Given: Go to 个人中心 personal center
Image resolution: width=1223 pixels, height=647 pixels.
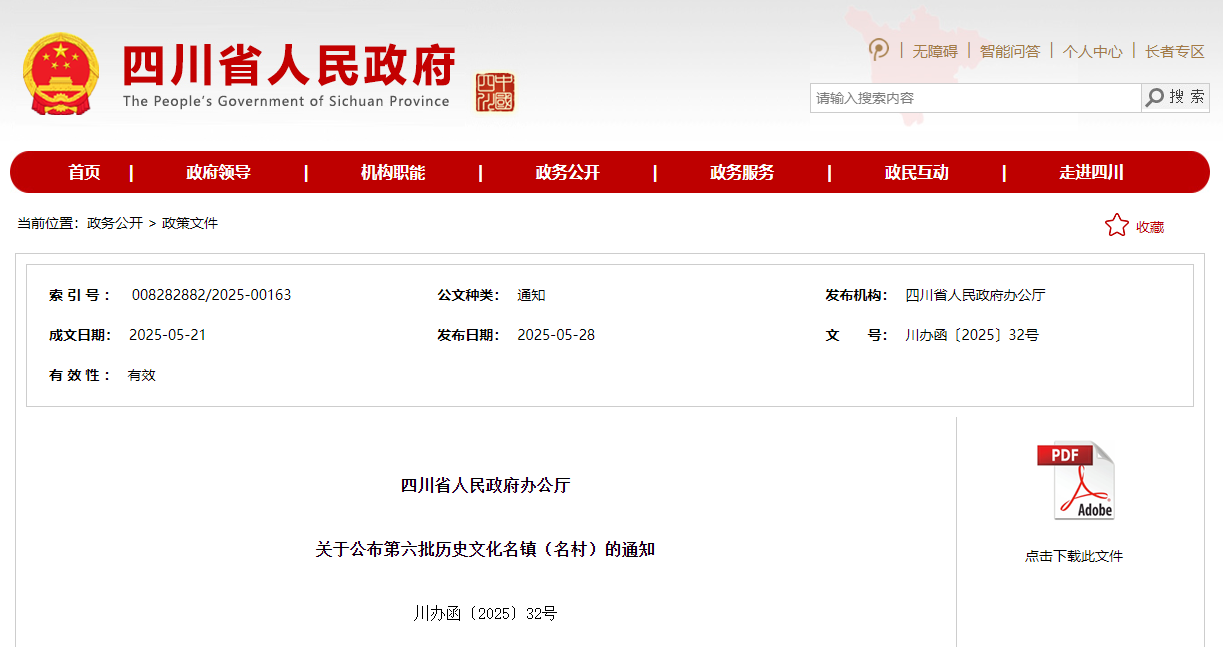Looking at the screenshot, I should pyautogui.click(x=1092, y=51).
